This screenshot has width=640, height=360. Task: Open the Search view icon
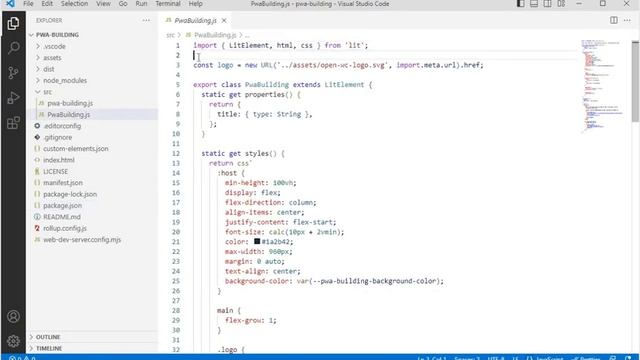click(13, 48)
